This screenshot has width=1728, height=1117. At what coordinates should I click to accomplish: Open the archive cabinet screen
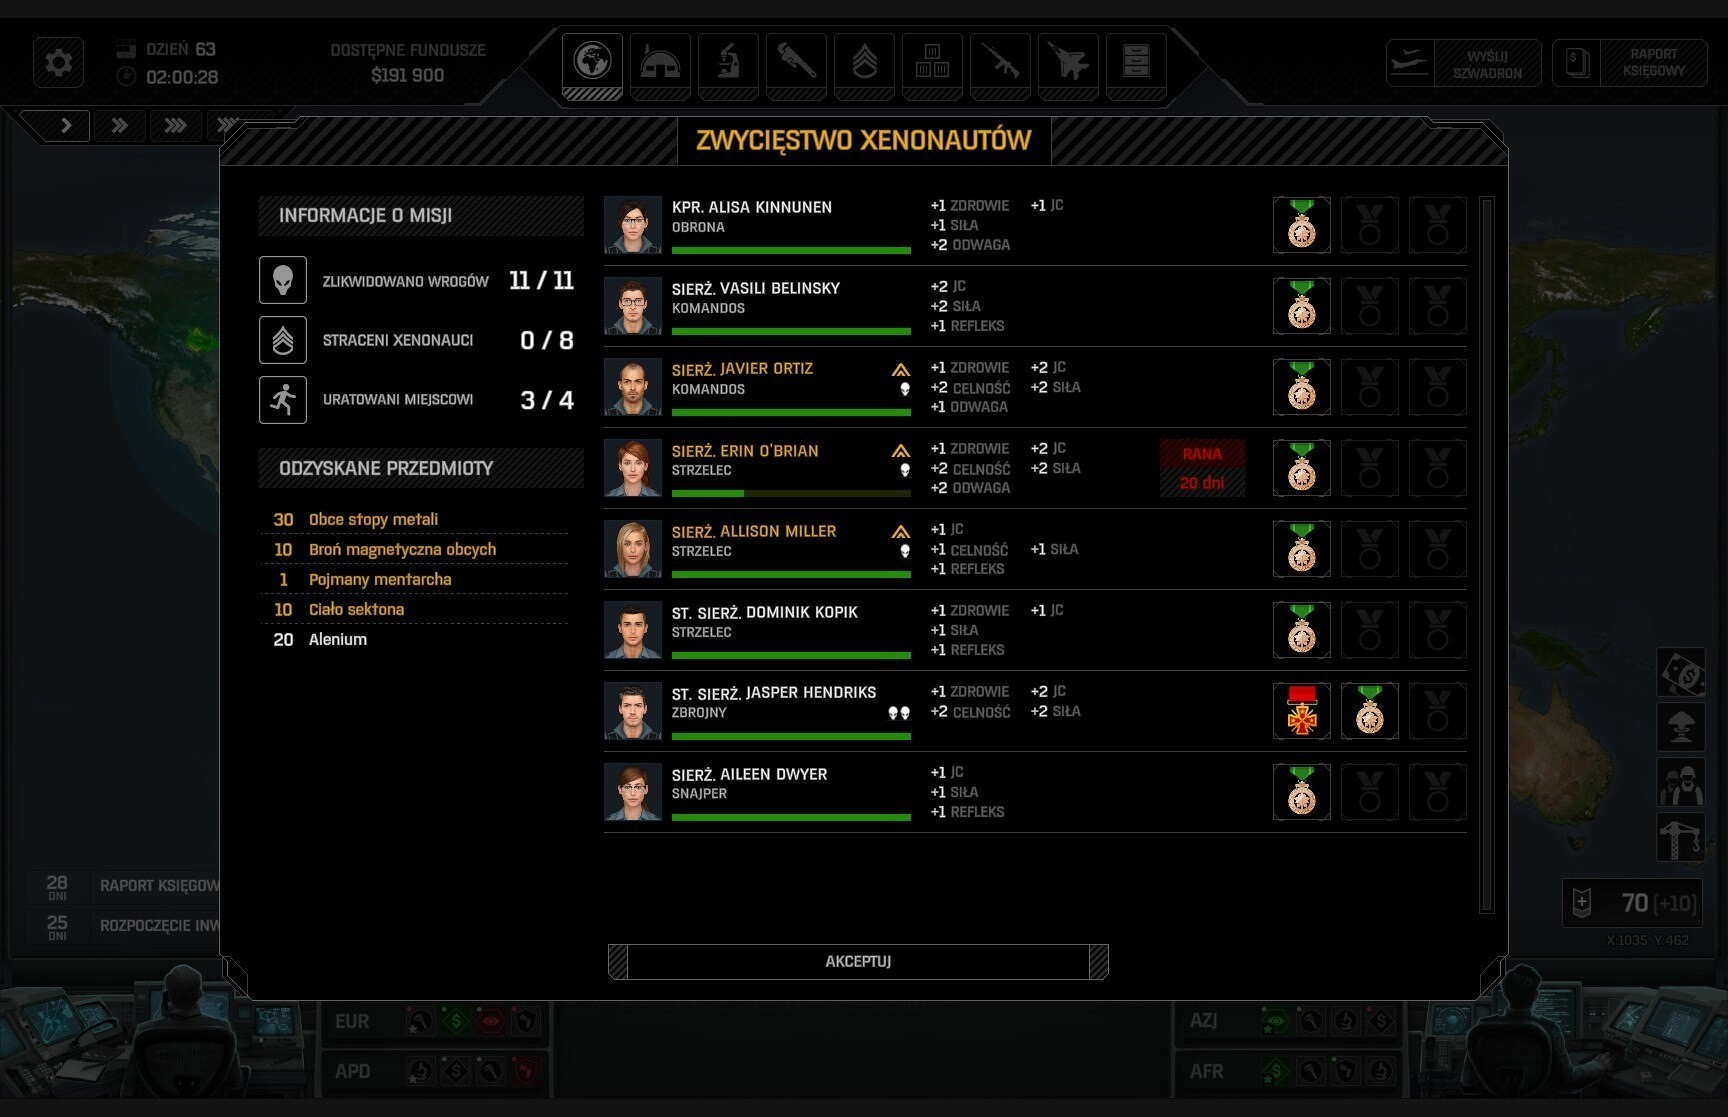(1136, 62)
